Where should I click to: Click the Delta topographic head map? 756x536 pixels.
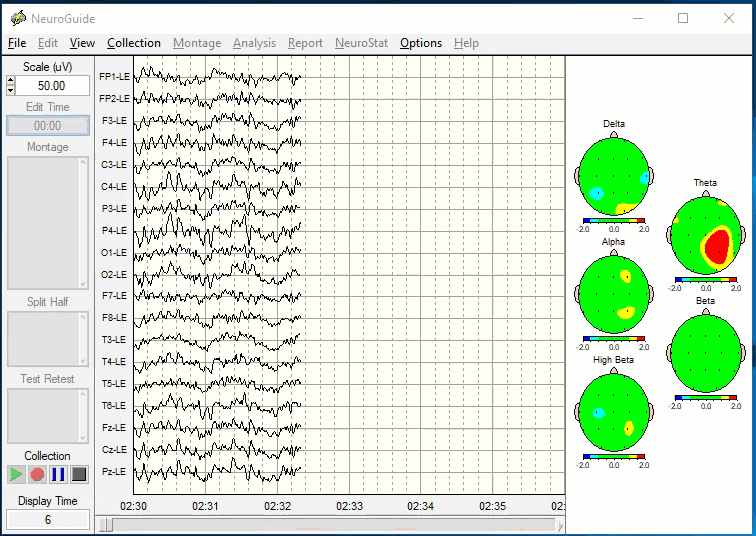(x=613, y=176)
